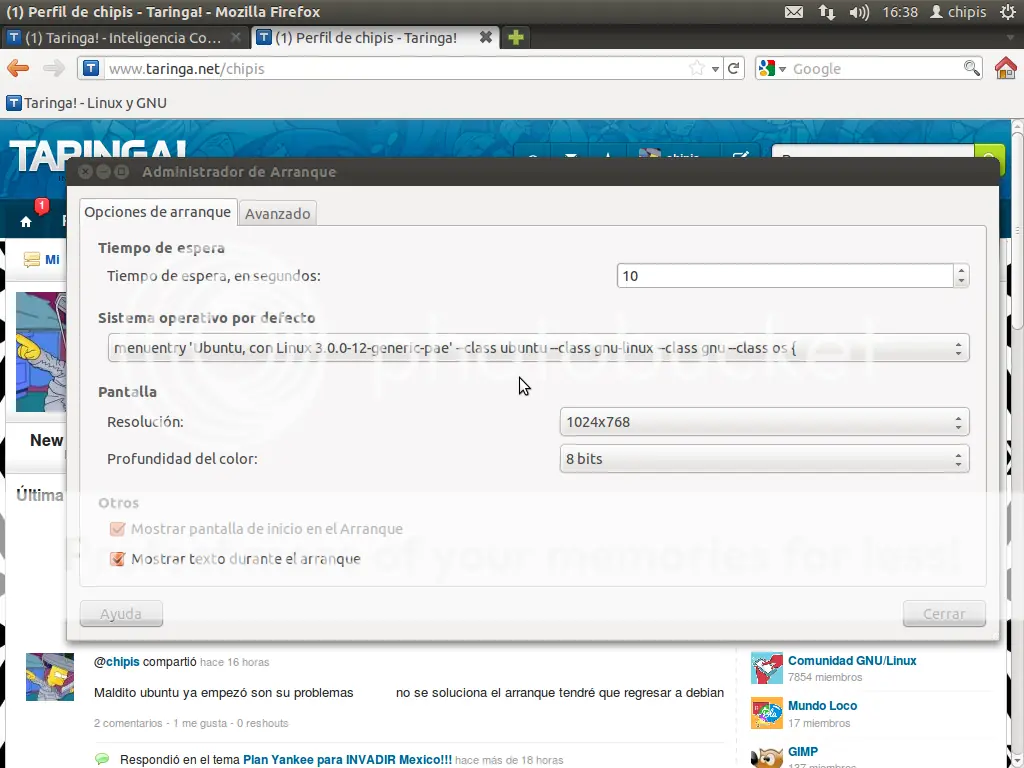This screenshot has width=1024, height=768.
Task: Click the search magnifier in Google box
Action: point(971,68)
